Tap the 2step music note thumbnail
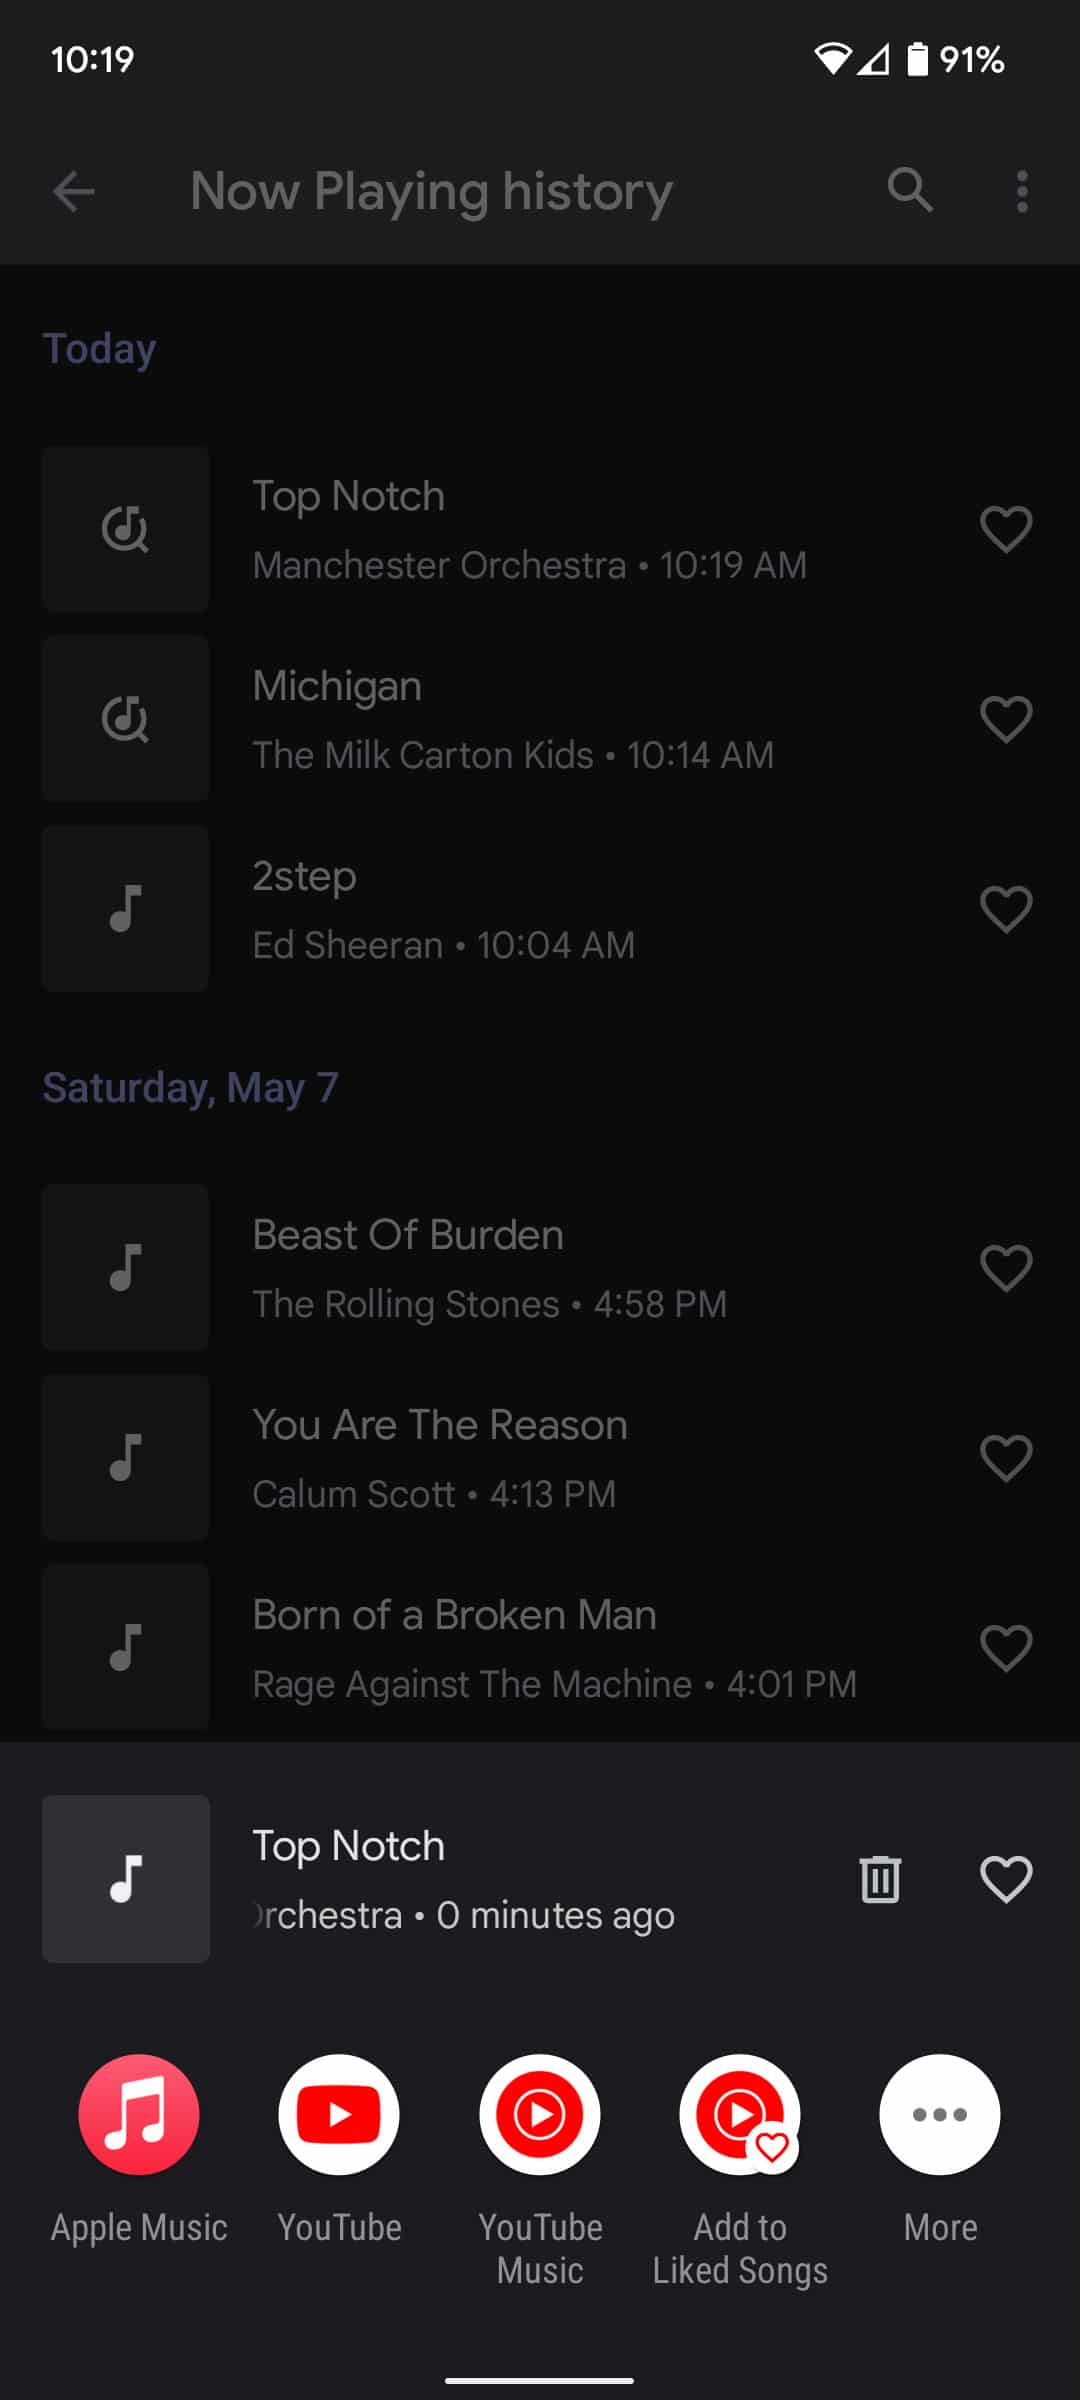 [125, 909]
